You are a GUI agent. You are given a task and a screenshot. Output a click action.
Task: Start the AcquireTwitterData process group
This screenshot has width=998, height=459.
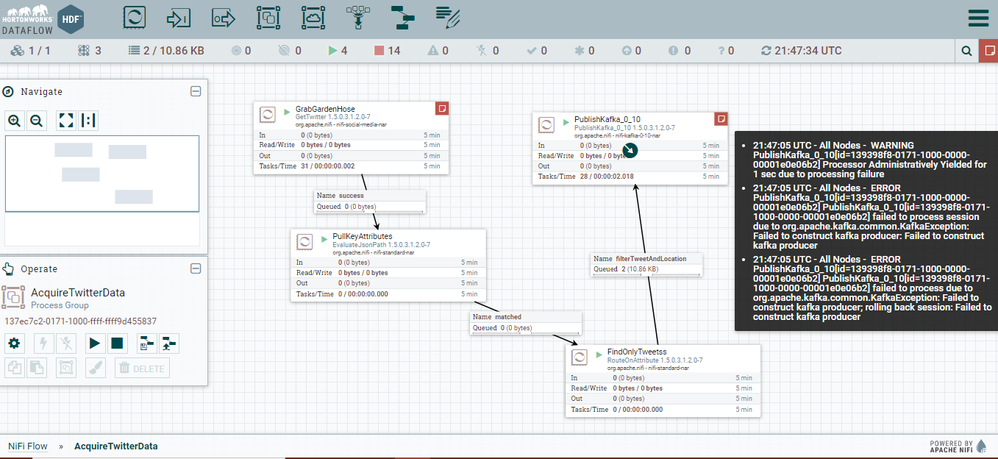pos(94,344)
